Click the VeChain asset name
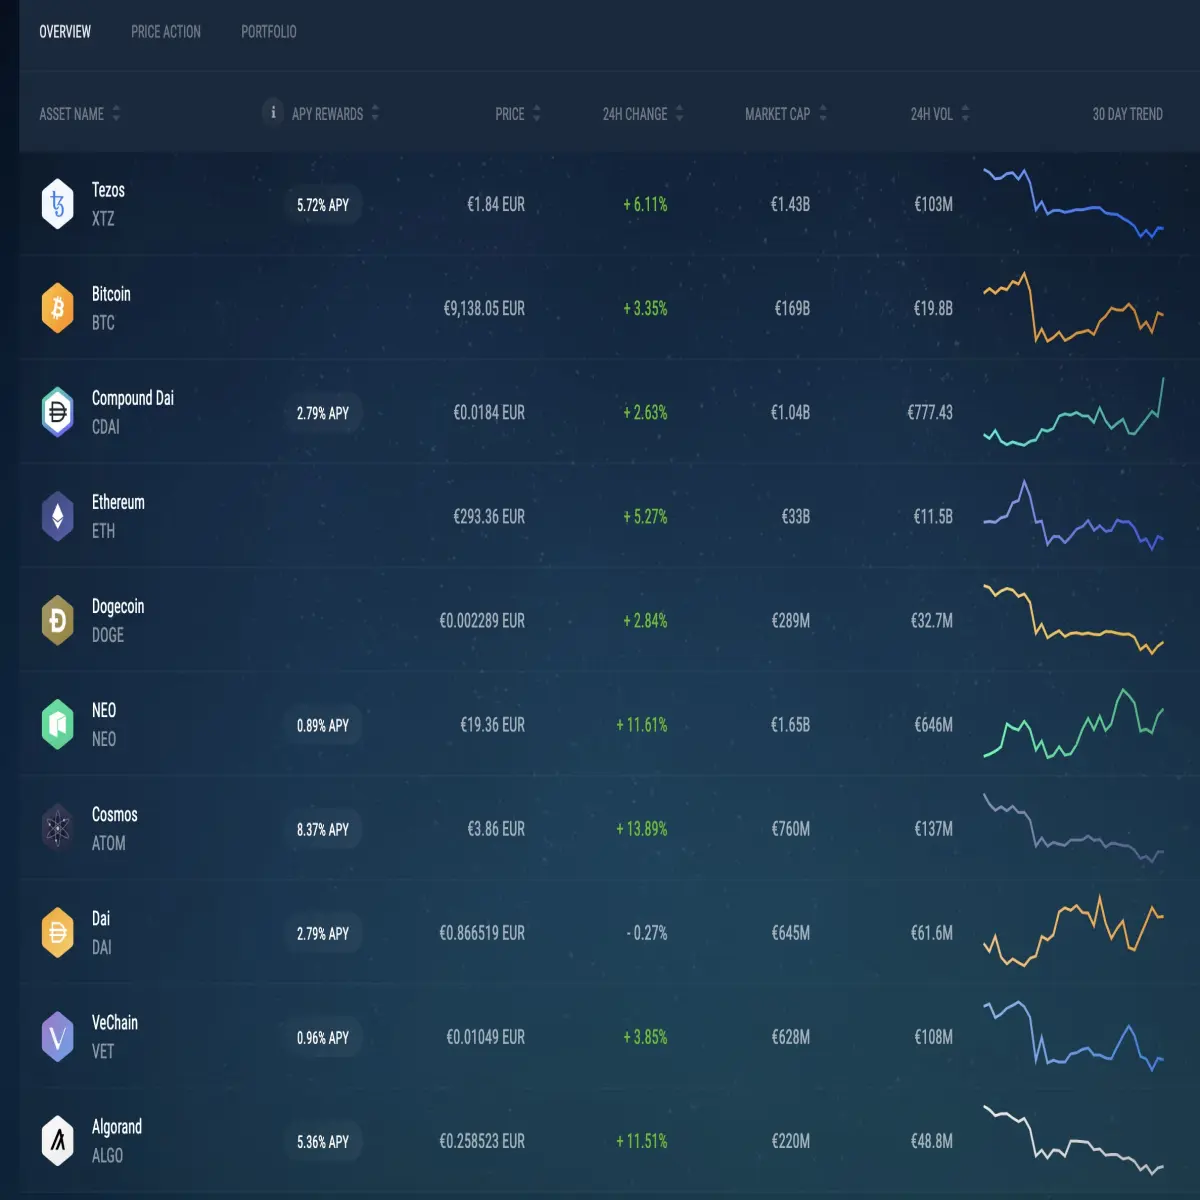The image size is (1200, 1200). click(115, 1022)
